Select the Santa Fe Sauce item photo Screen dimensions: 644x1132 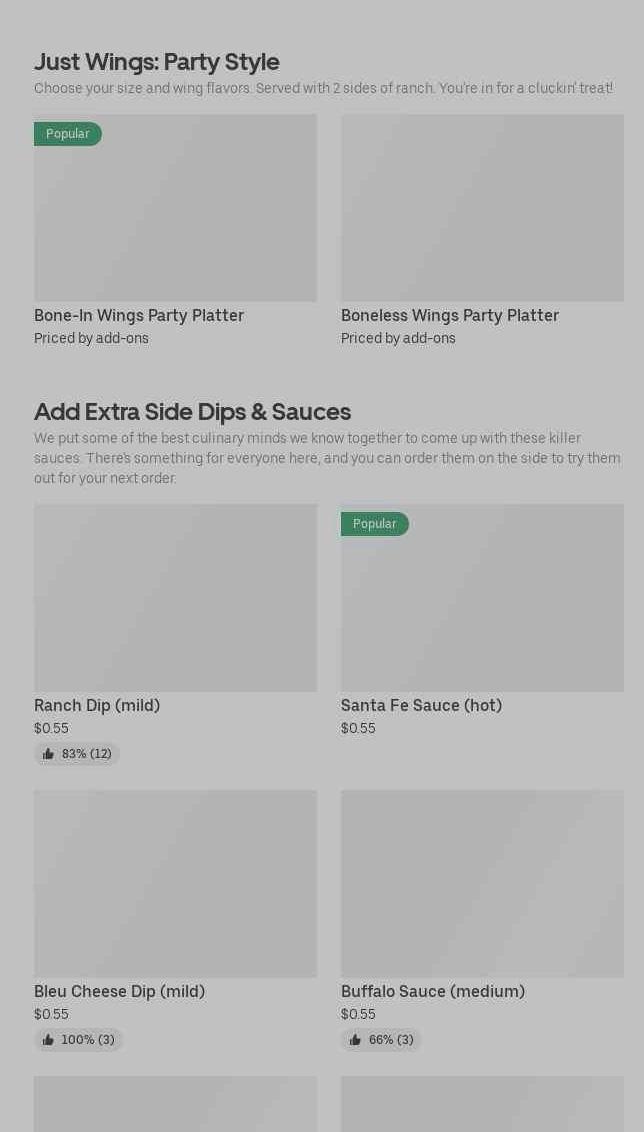[482, 608]
